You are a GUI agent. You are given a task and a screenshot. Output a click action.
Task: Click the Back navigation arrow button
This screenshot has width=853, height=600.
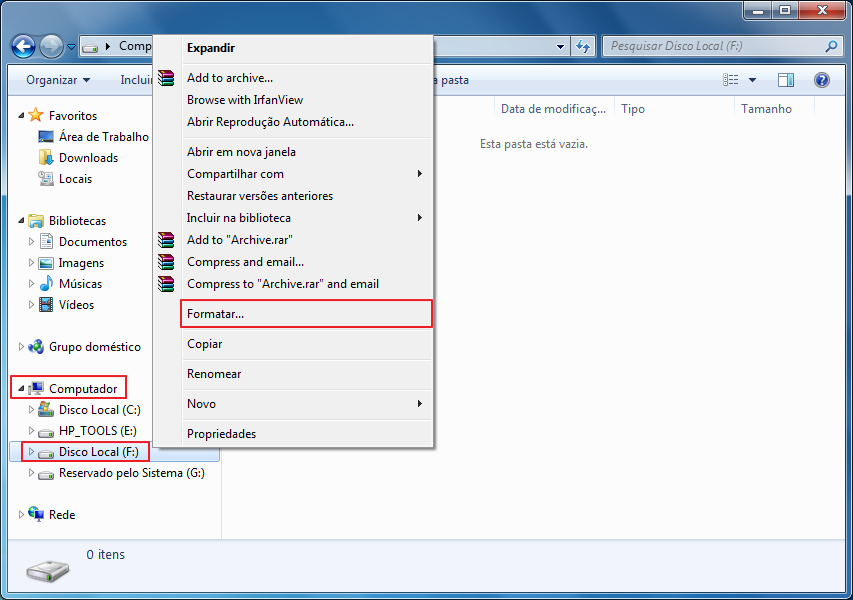pos(23,46)
